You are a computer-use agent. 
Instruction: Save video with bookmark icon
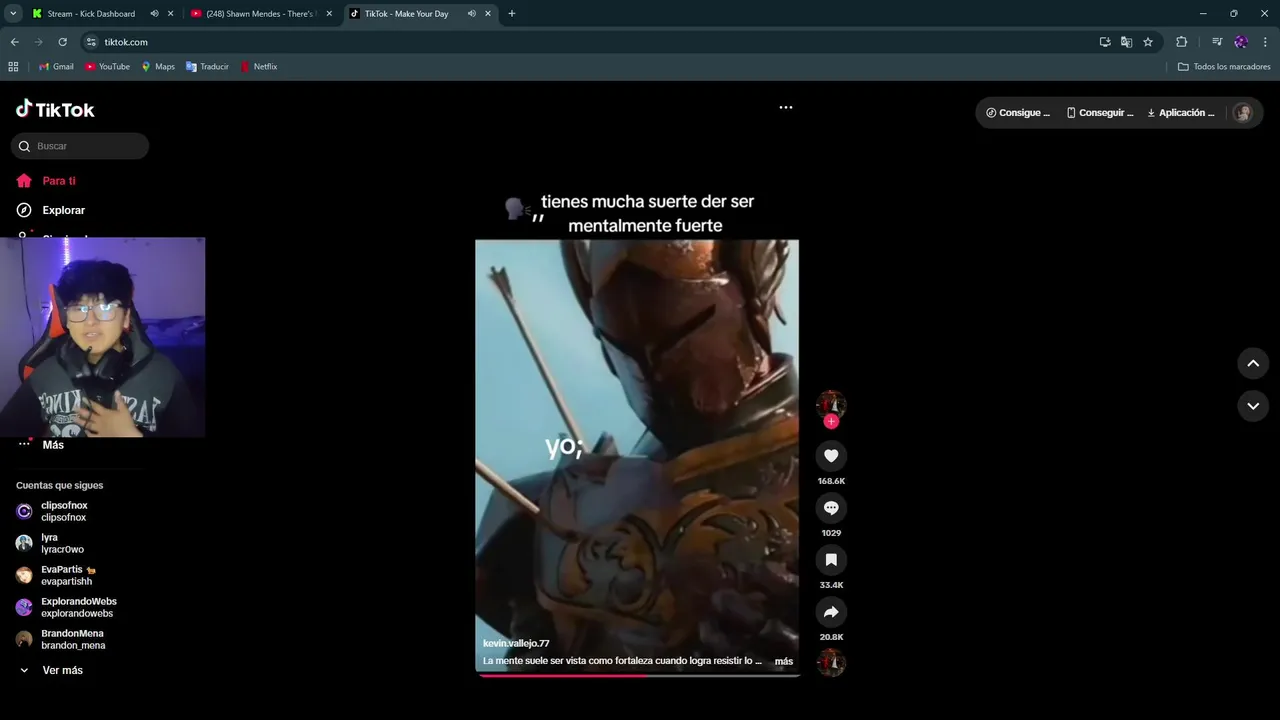click(x=831, y=560)
